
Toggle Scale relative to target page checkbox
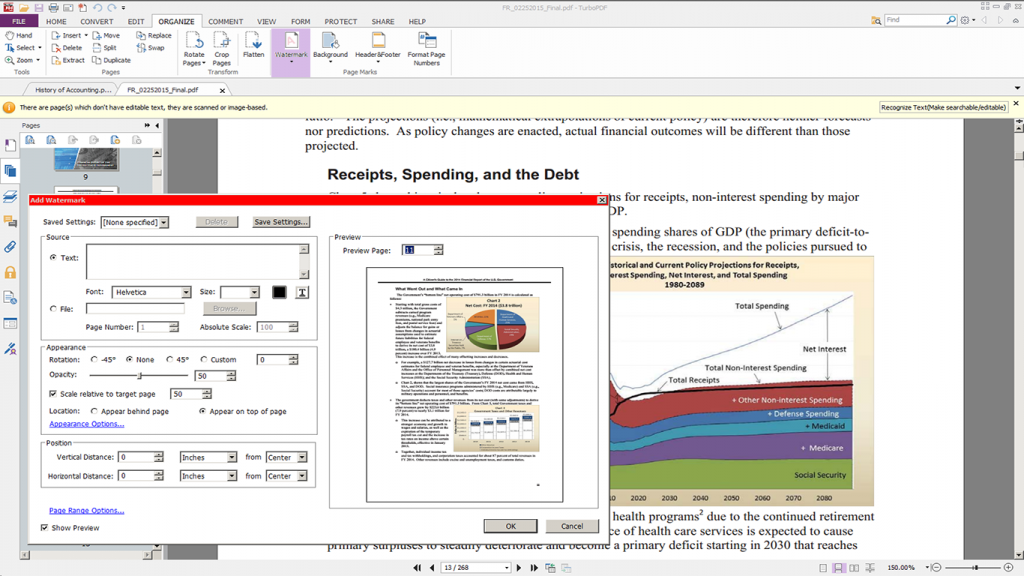(x=53, y=394)
